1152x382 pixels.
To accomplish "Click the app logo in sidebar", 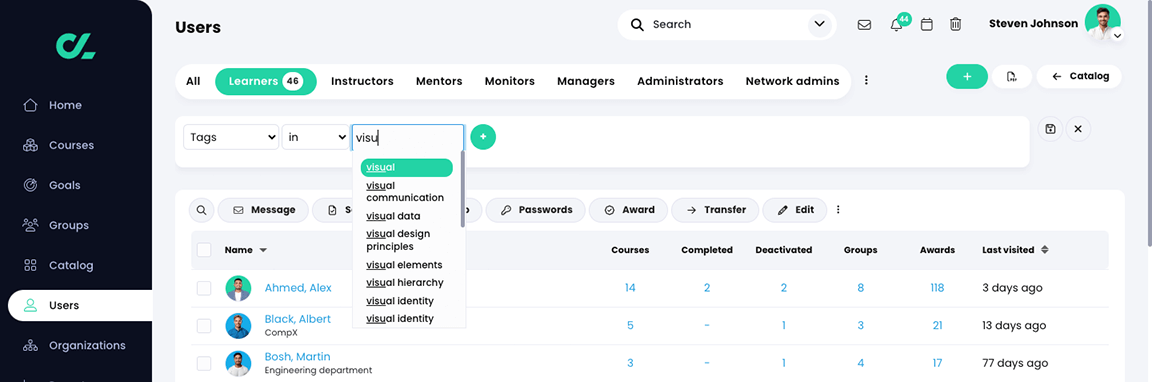I will click(76, 46).
